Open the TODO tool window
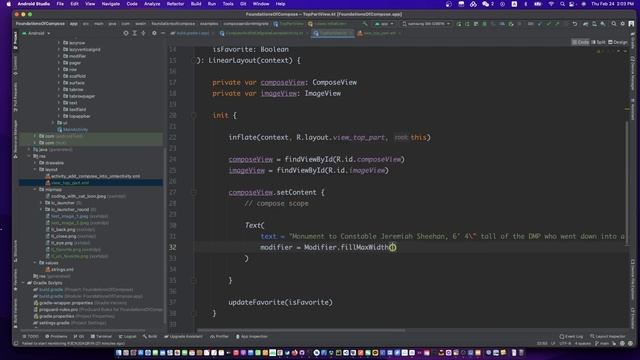The image size is (640, 360). click(x=31, y=336)
